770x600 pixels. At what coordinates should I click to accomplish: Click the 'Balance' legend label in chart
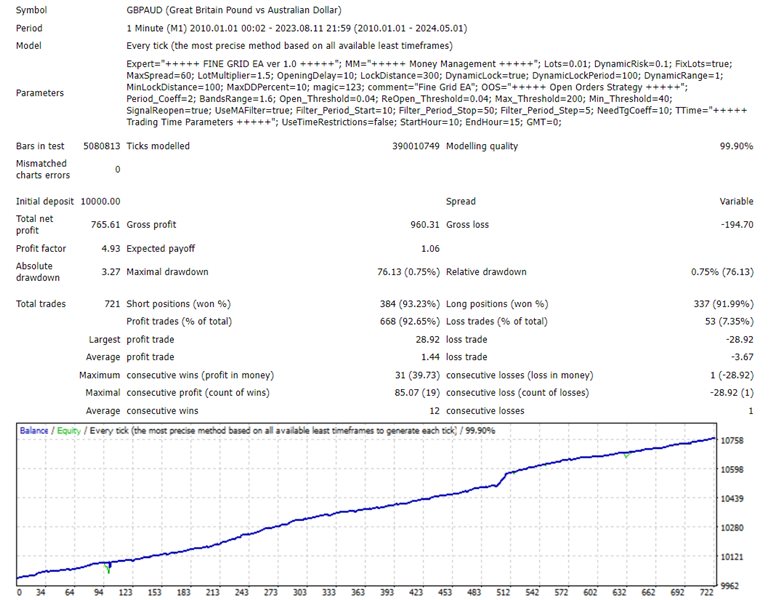(34, 431)
